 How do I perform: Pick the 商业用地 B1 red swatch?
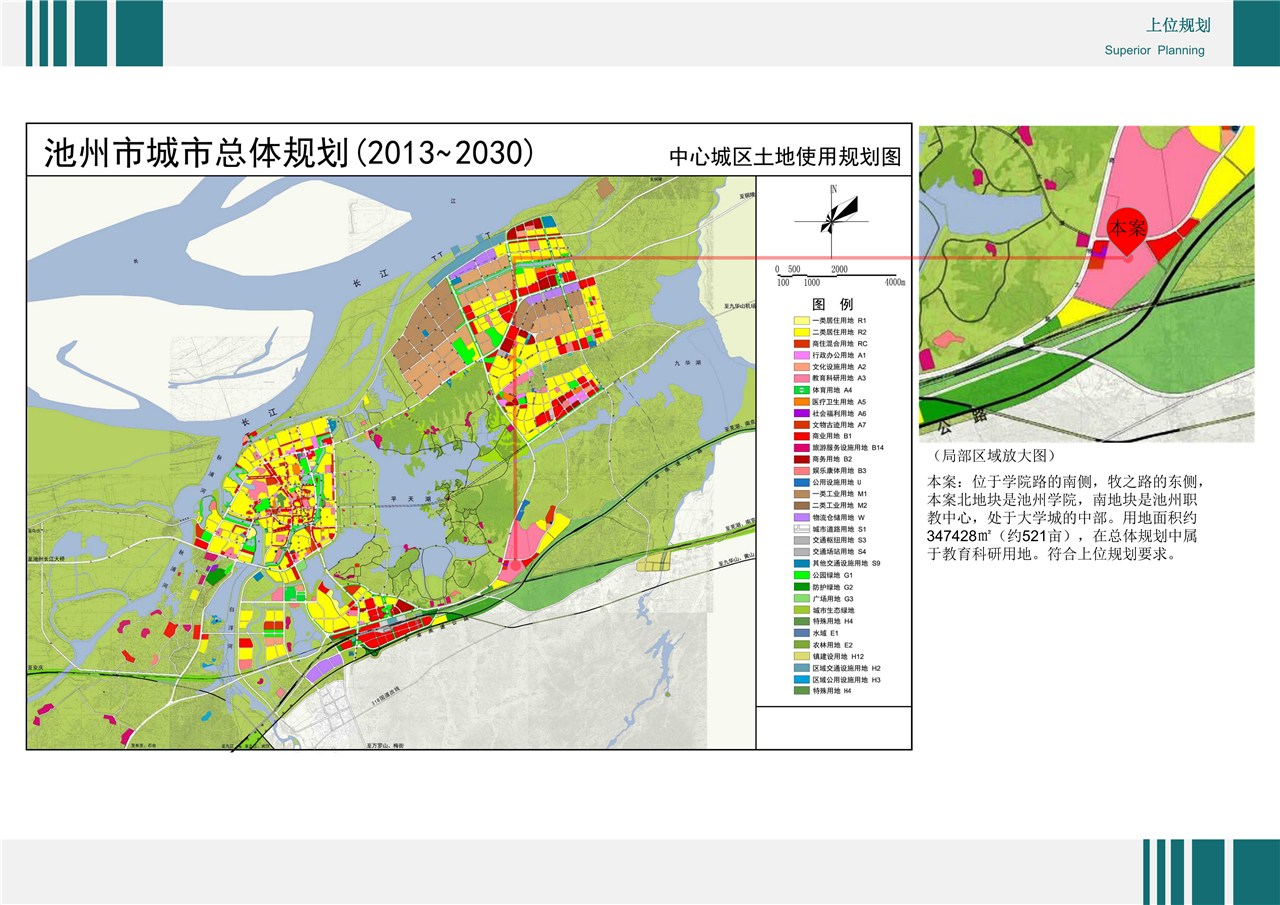coord(801,436)
